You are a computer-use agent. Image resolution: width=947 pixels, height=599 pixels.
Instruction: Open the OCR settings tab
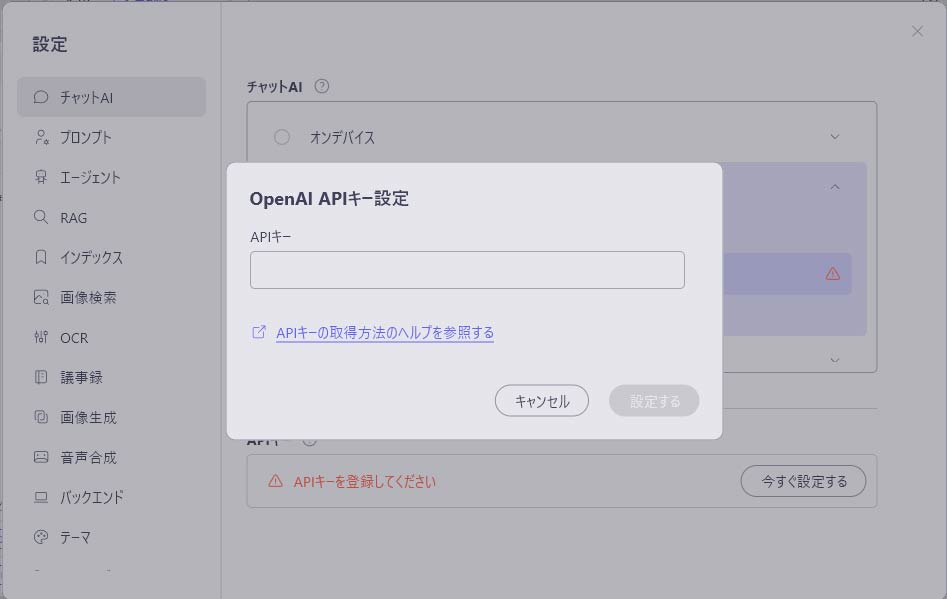(x=111, y=337)
